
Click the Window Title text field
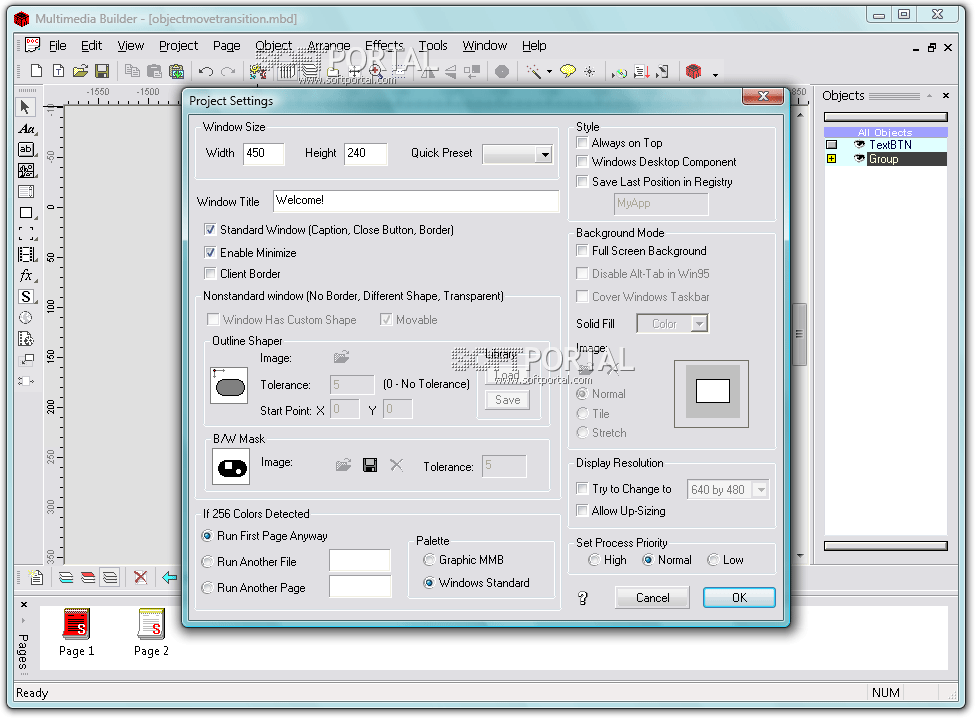[x=415, y=201]
